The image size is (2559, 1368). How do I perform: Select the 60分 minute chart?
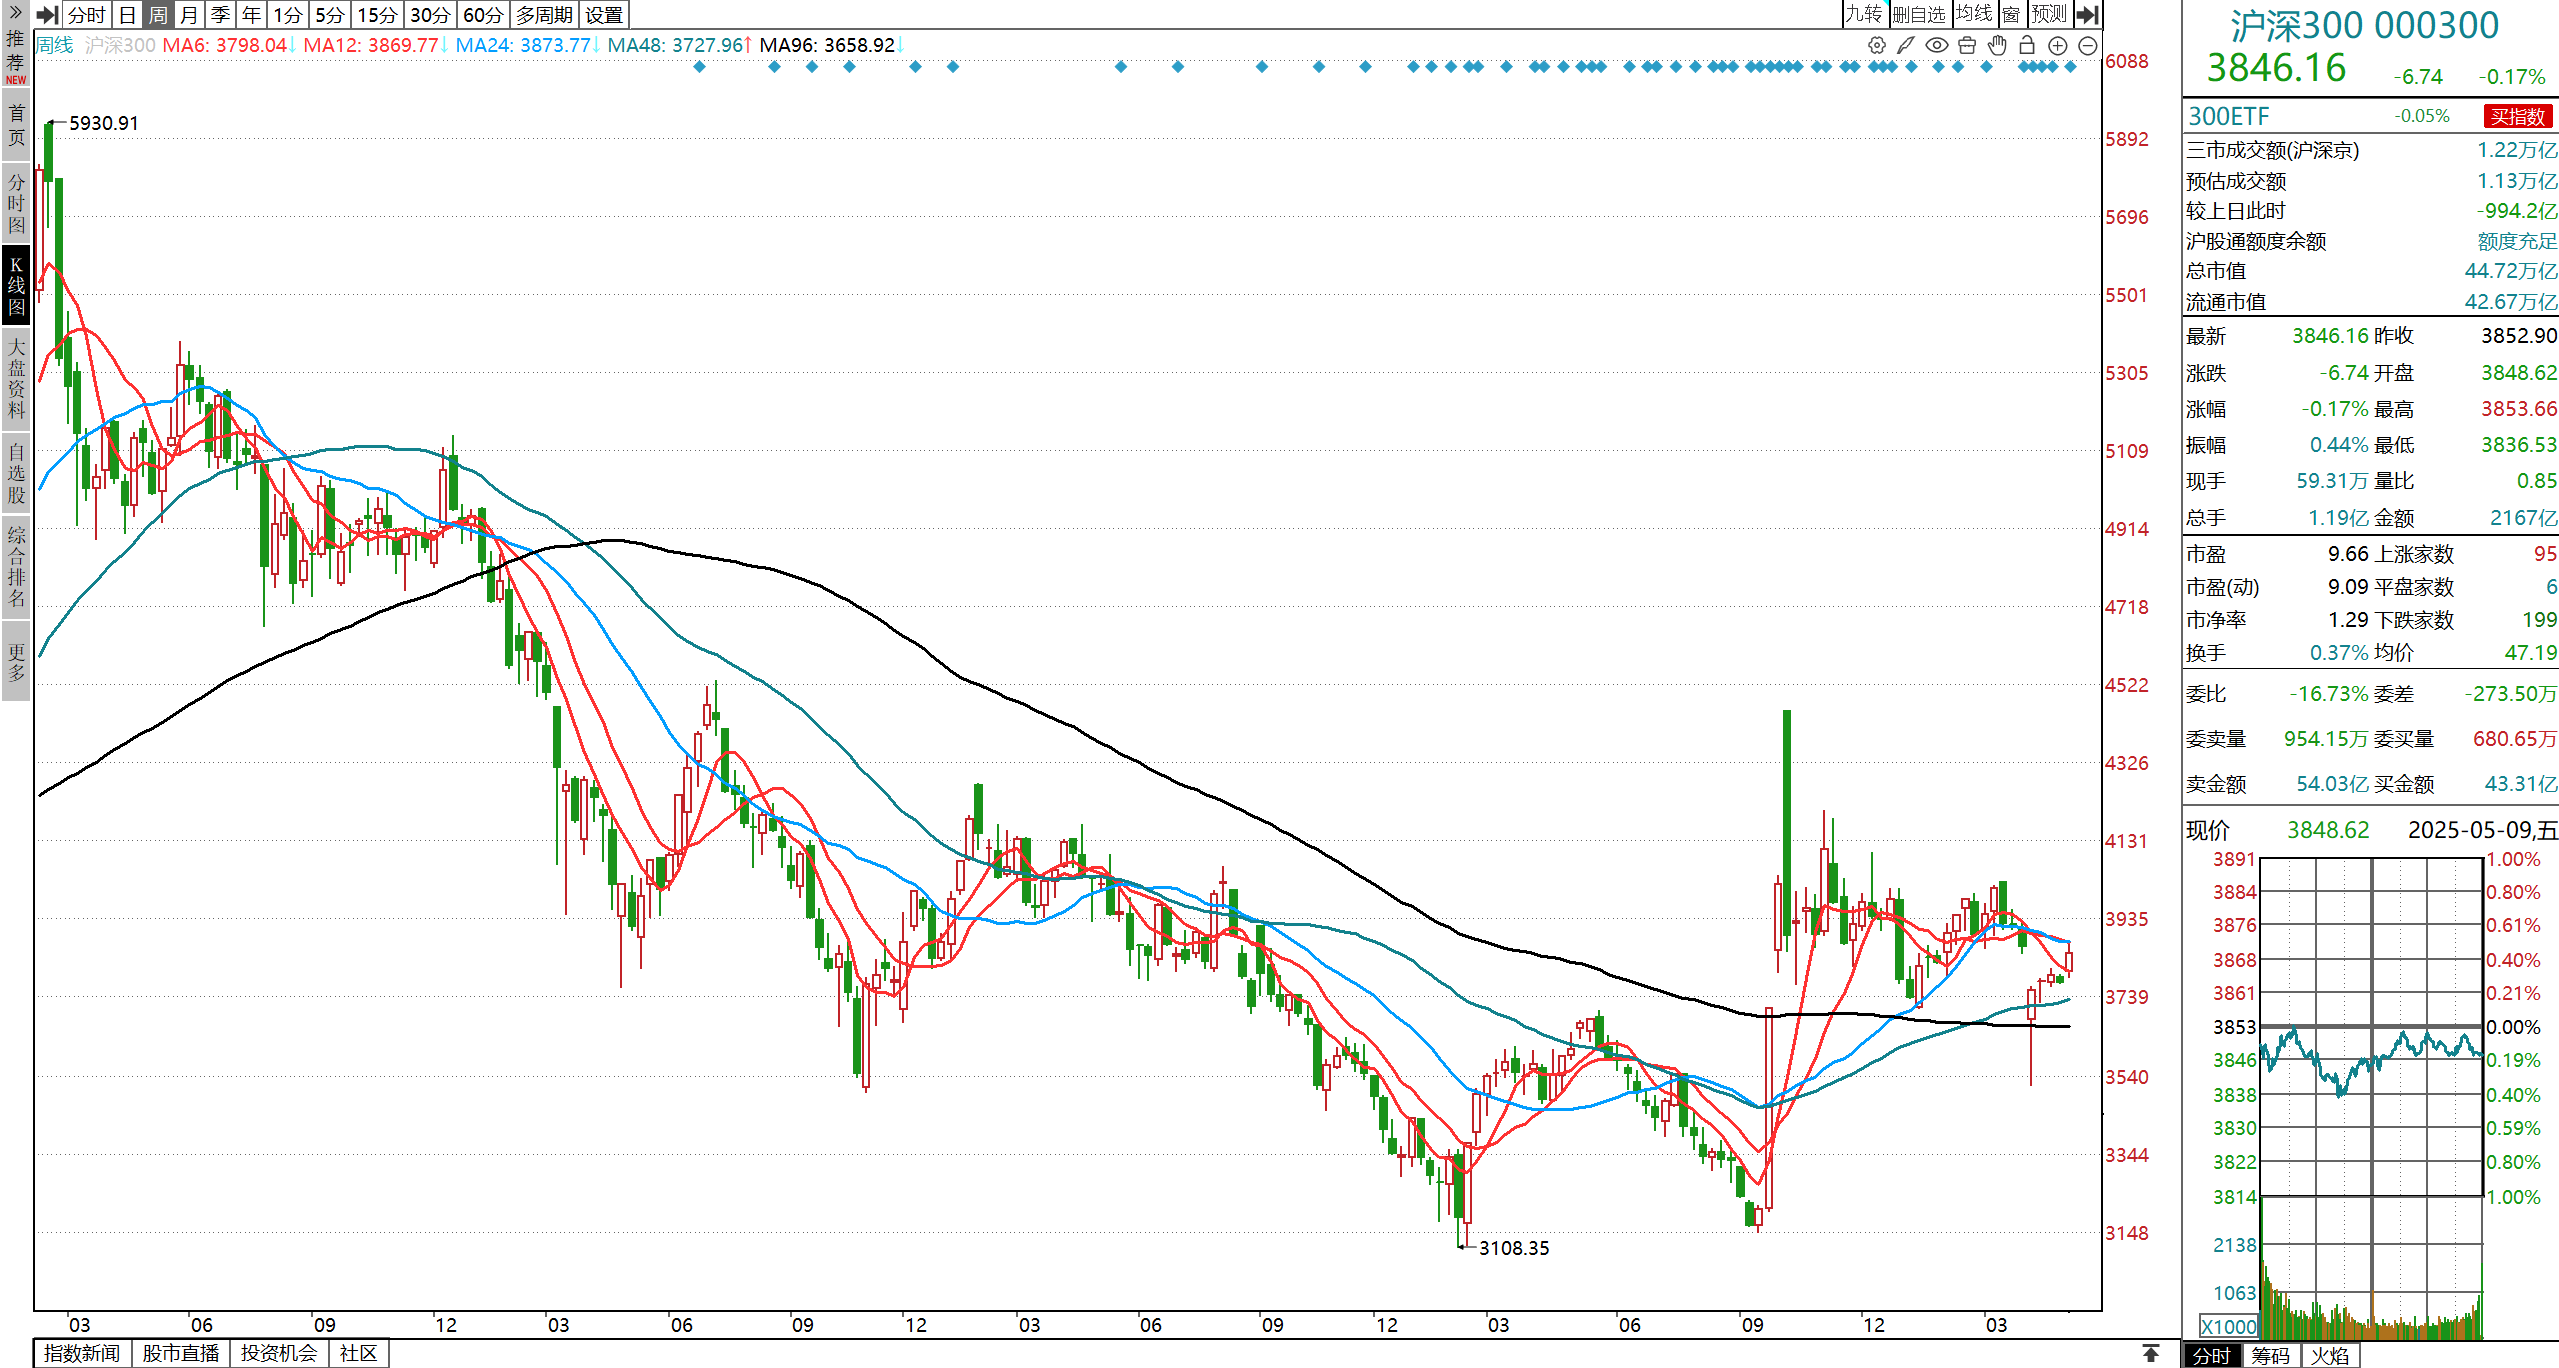point(483,15)
